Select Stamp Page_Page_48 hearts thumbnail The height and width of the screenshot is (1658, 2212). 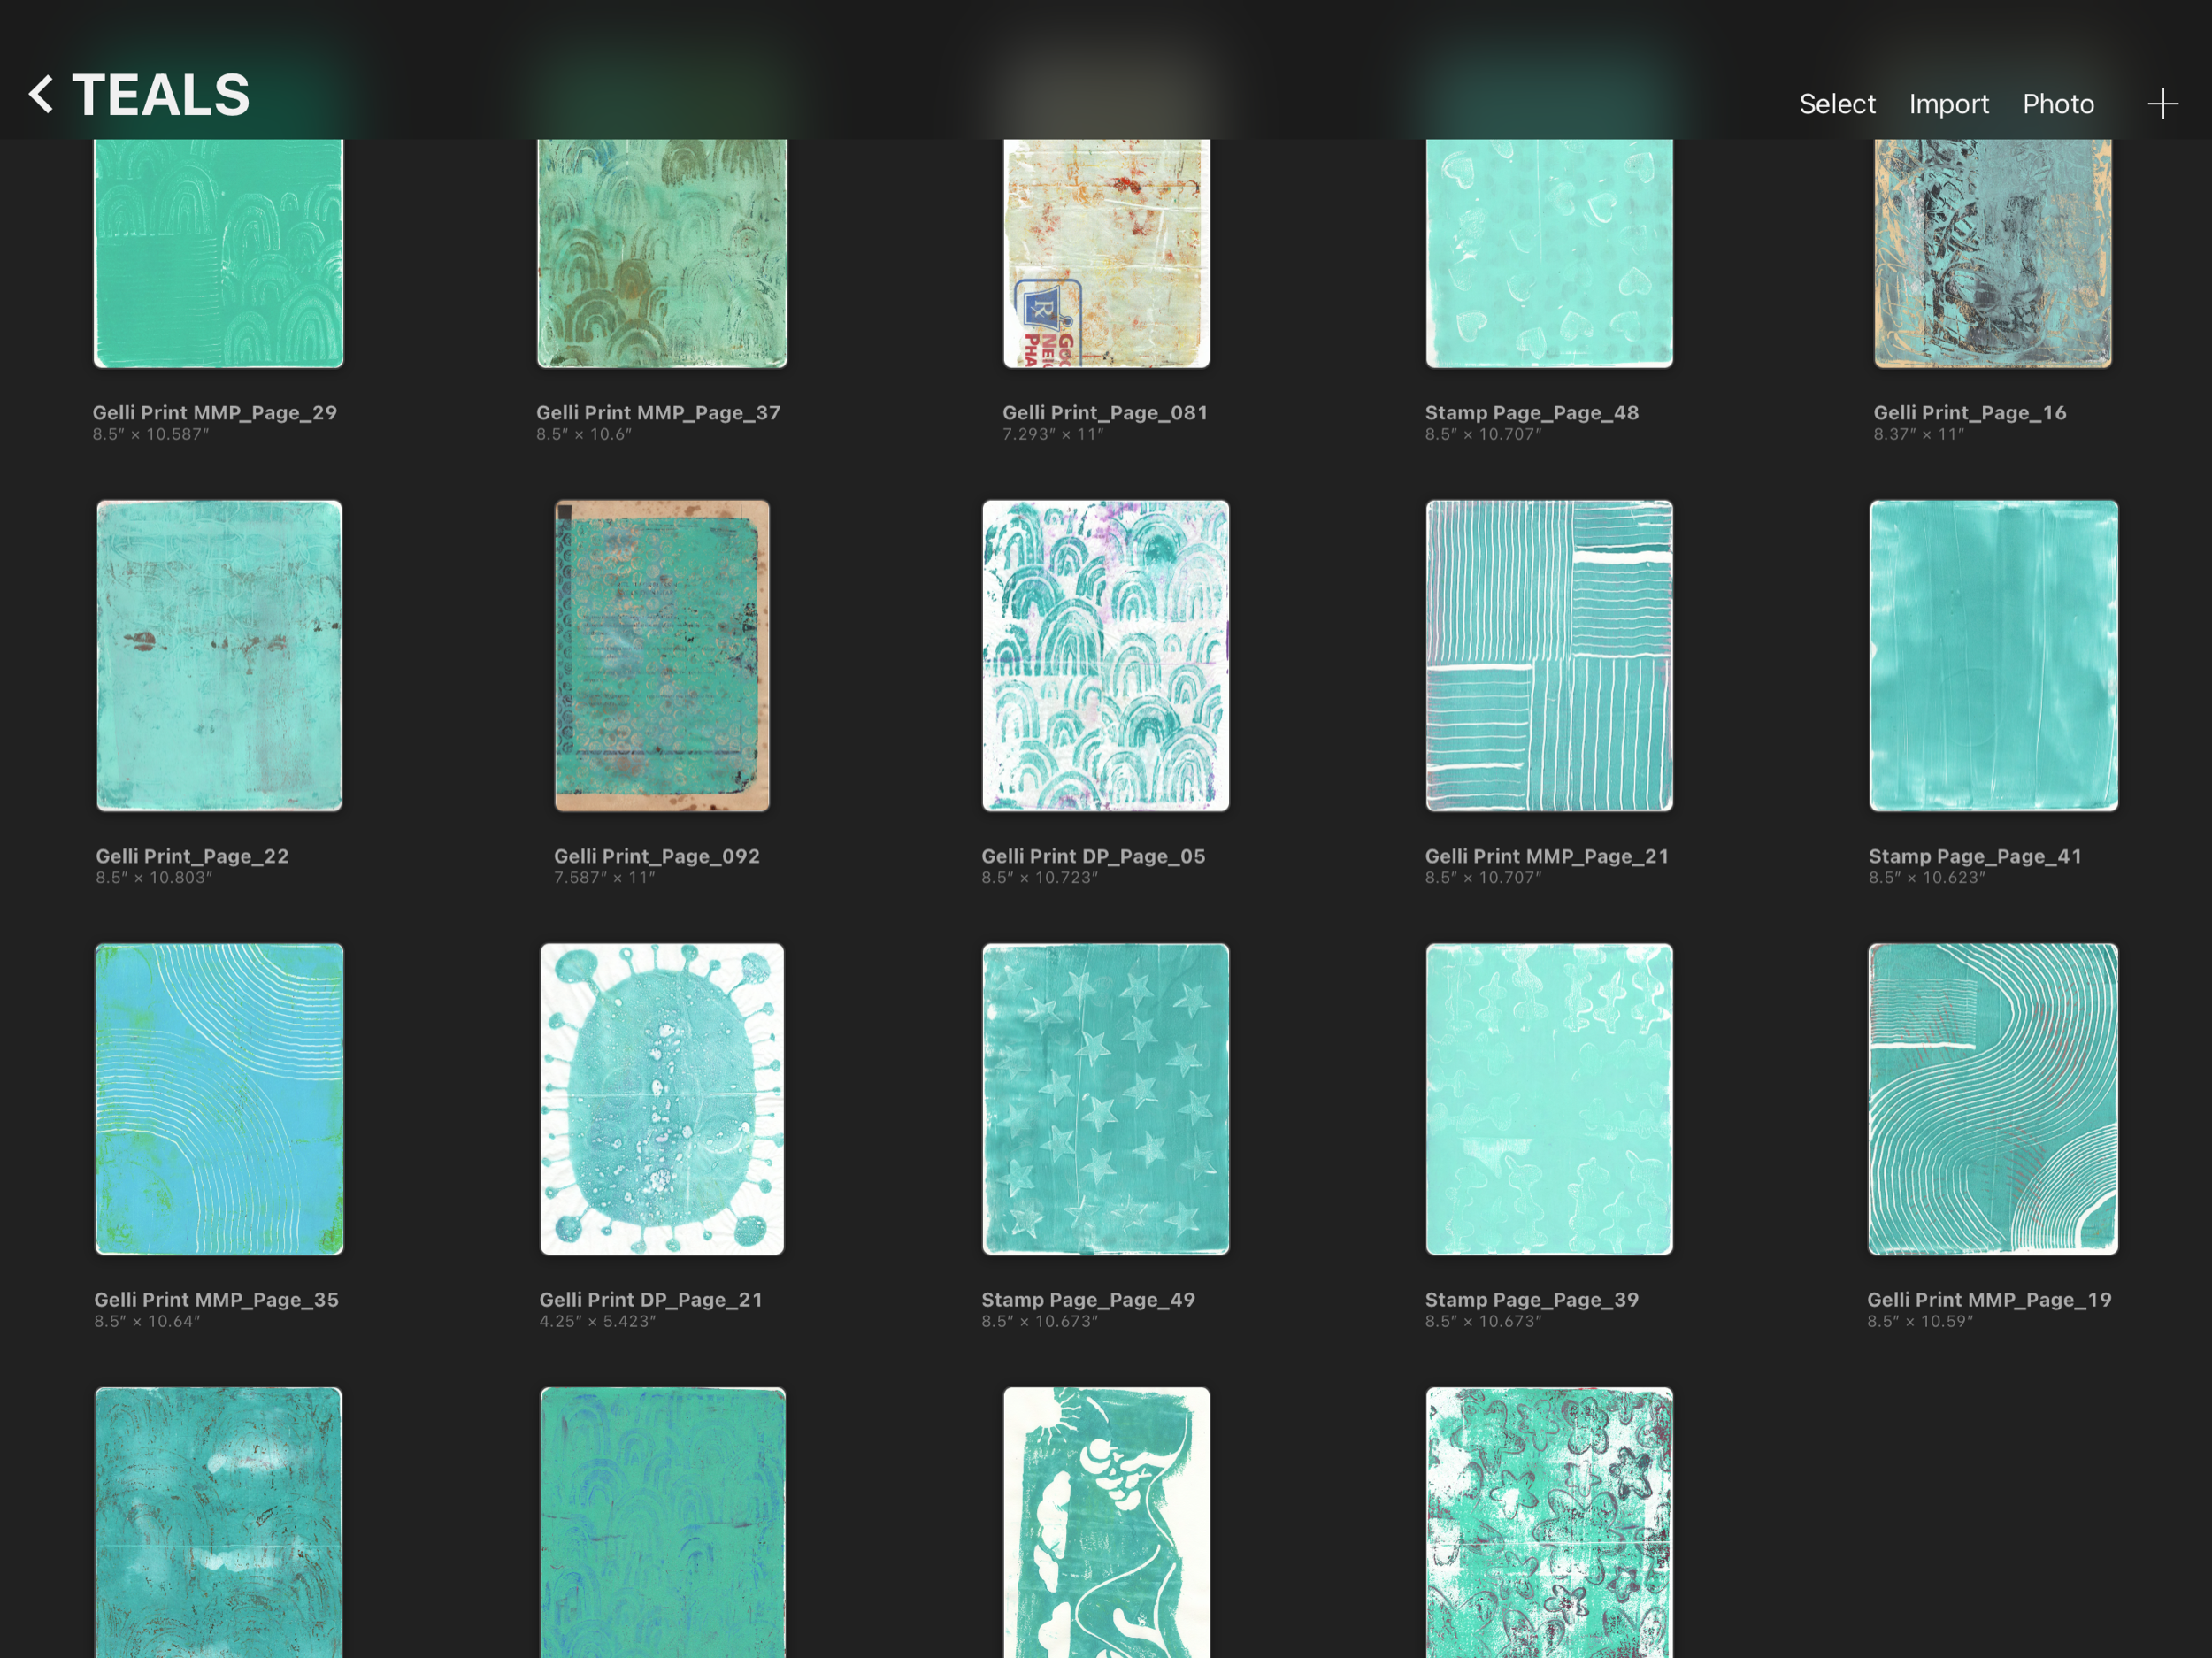coord(1549,252)
